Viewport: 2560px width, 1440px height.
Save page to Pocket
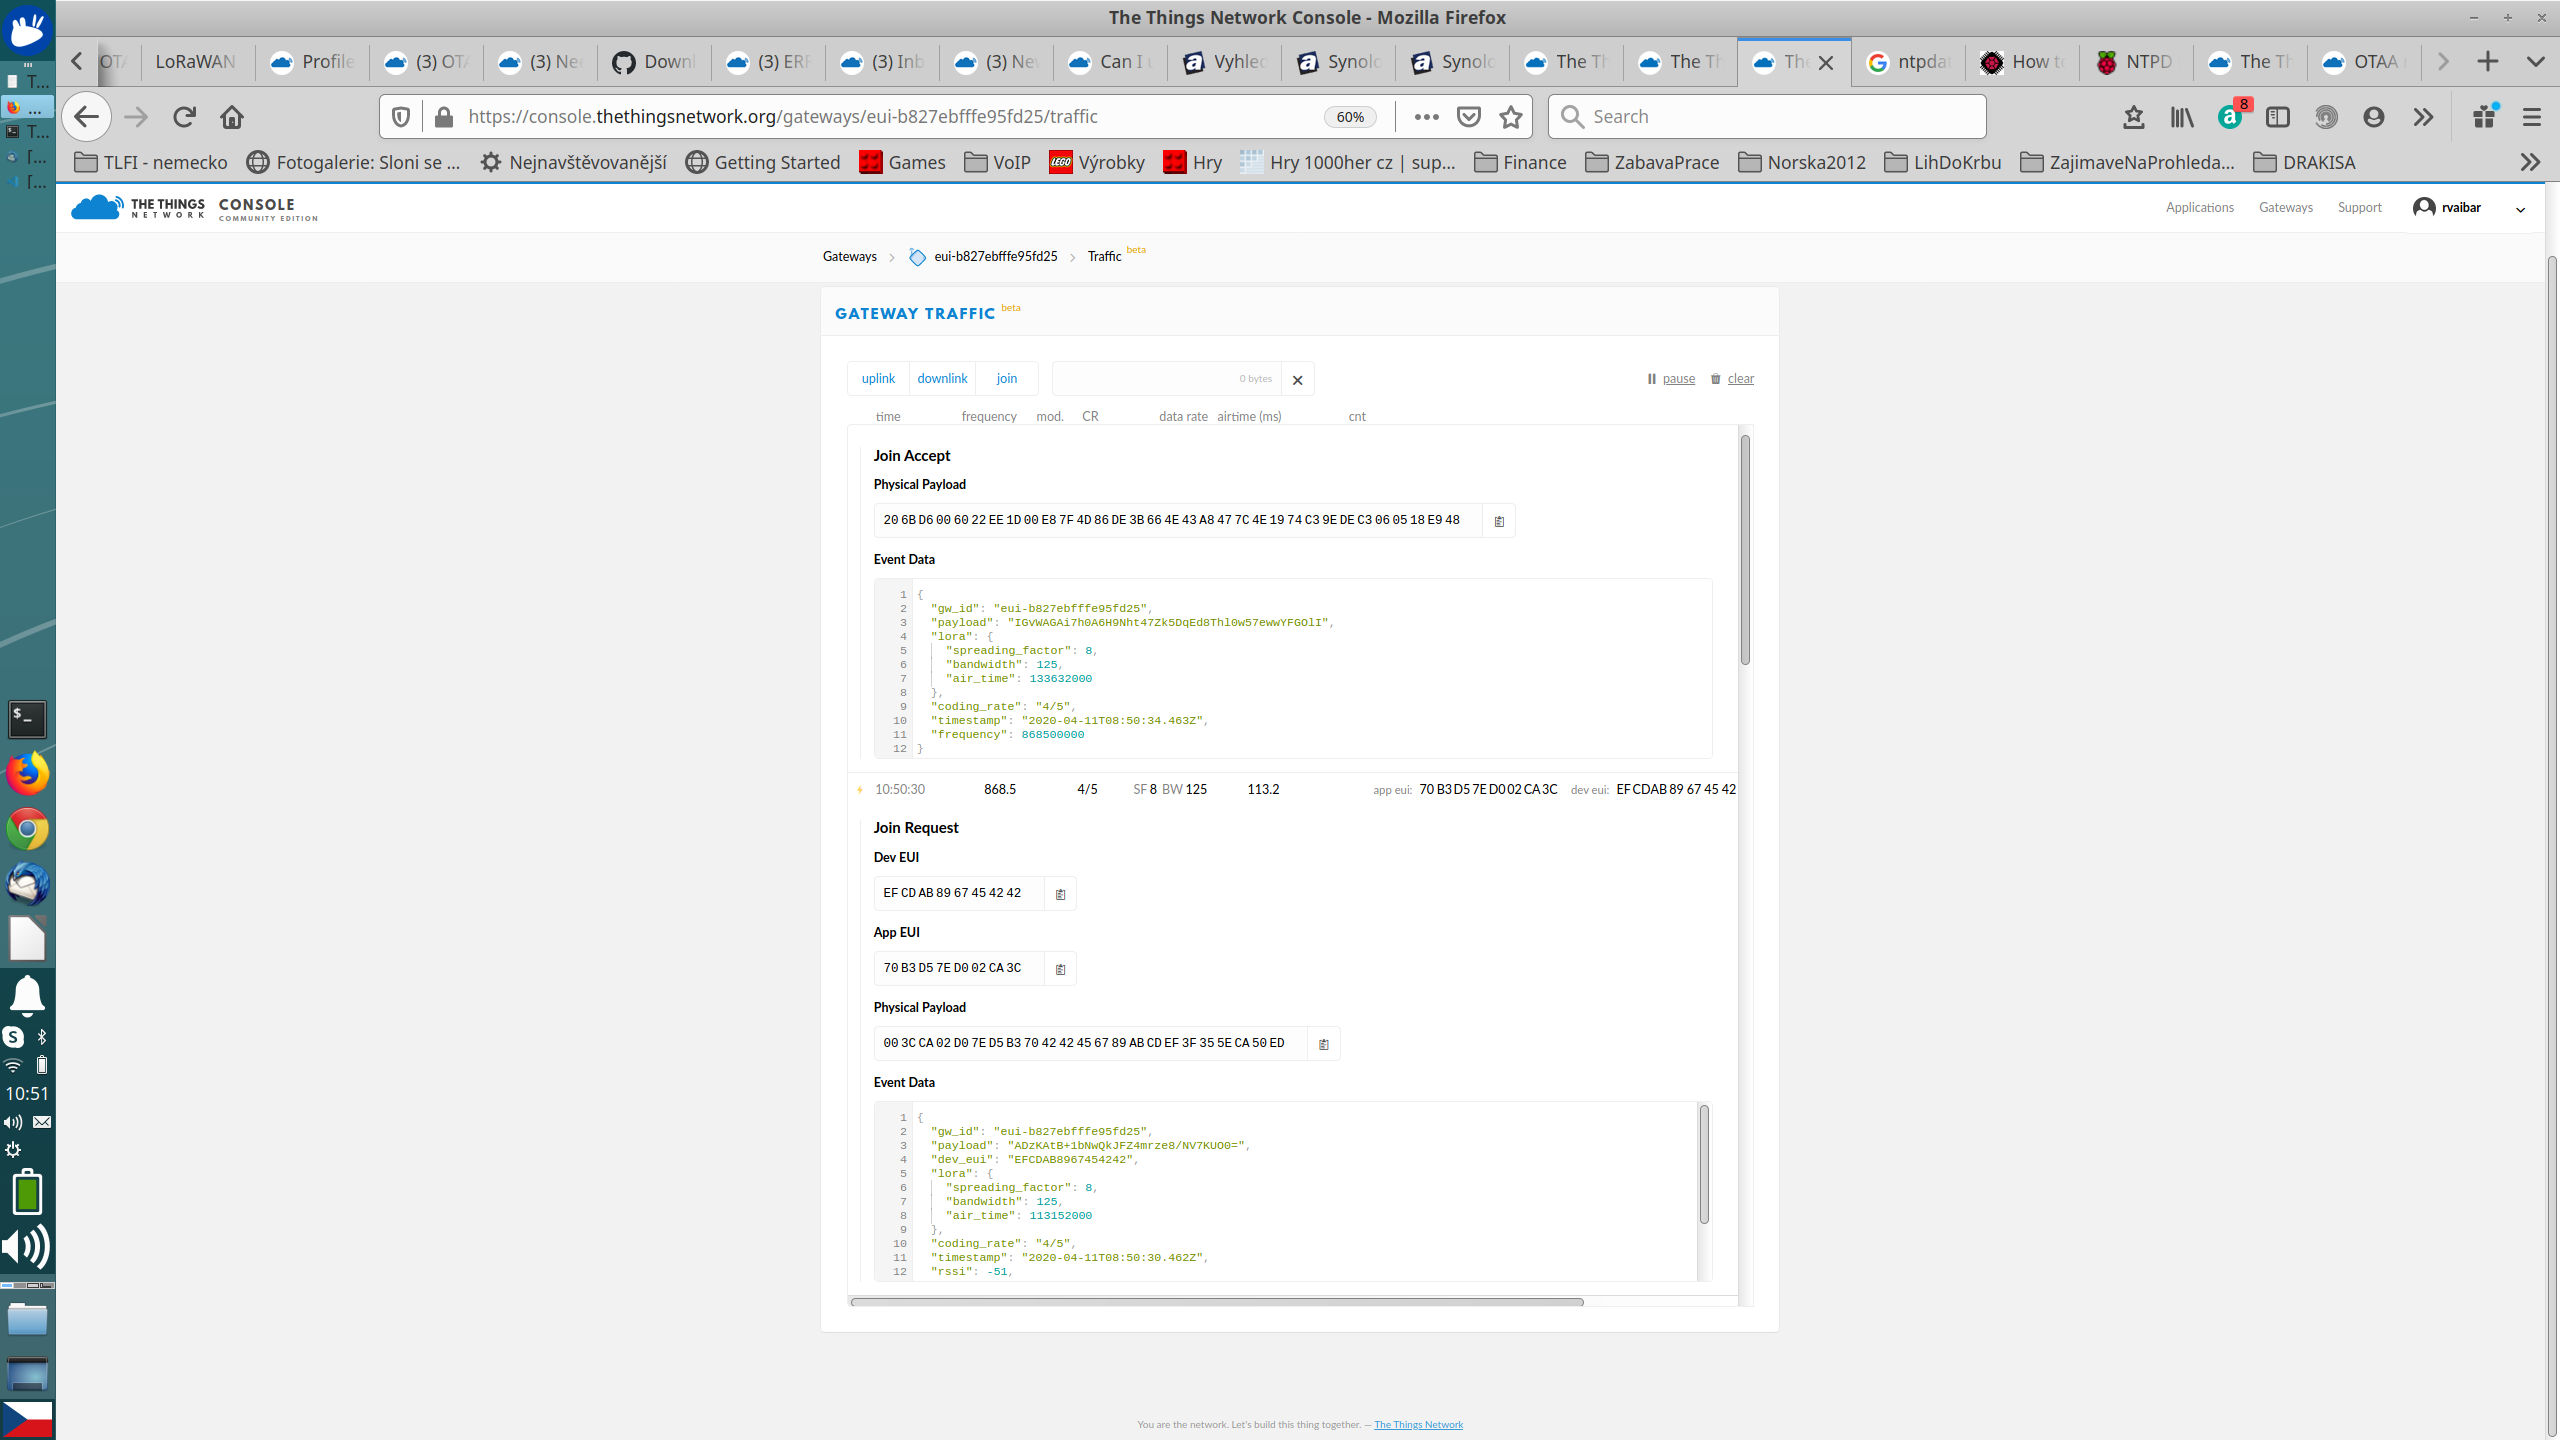pyautogui.click(x=1469, y=117)
